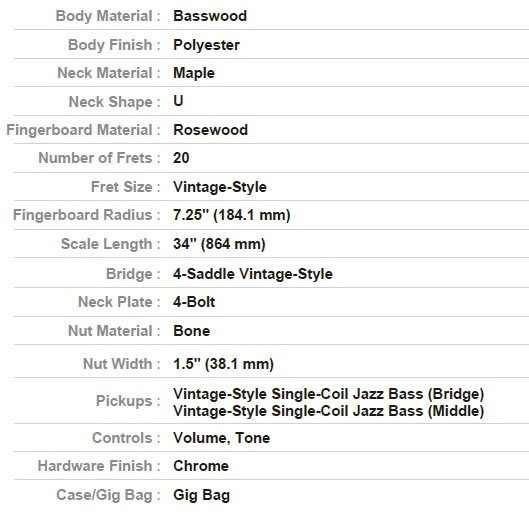Click the Polyester body finish value

(206, 45)
